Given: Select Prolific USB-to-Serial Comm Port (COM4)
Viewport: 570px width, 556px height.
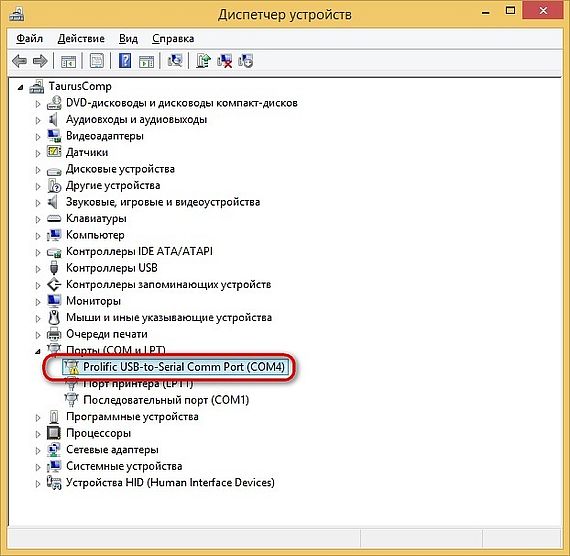Looking at the screenshot, I should point(184,367).
